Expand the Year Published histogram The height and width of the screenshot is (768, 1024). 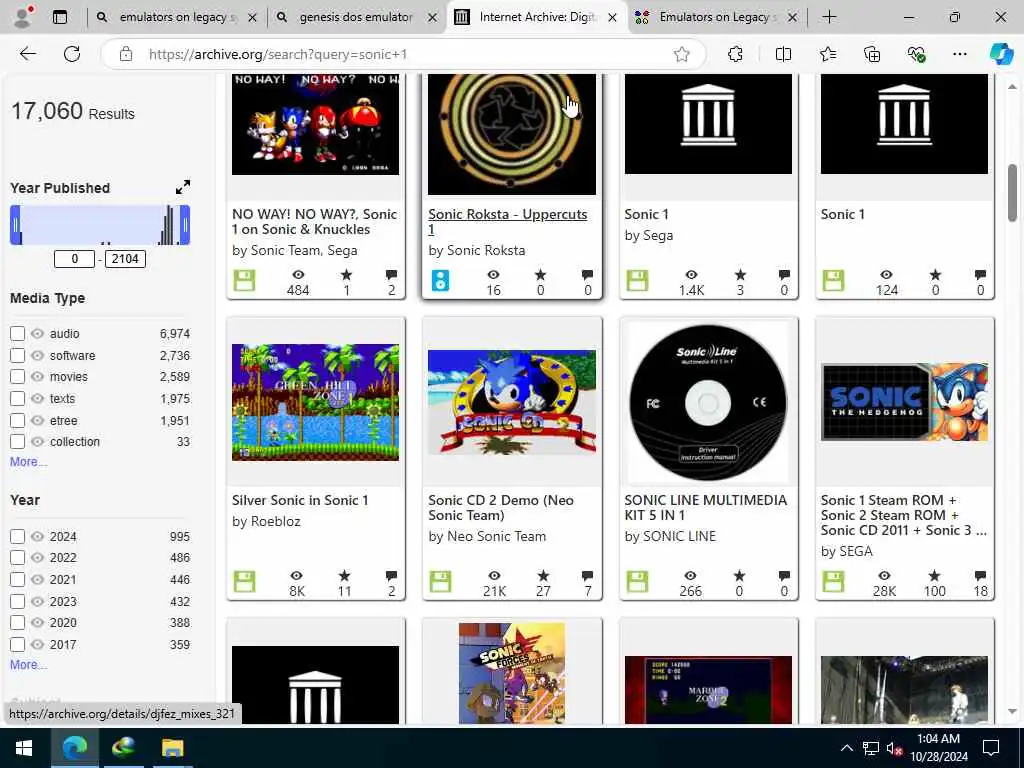point(183,187)
